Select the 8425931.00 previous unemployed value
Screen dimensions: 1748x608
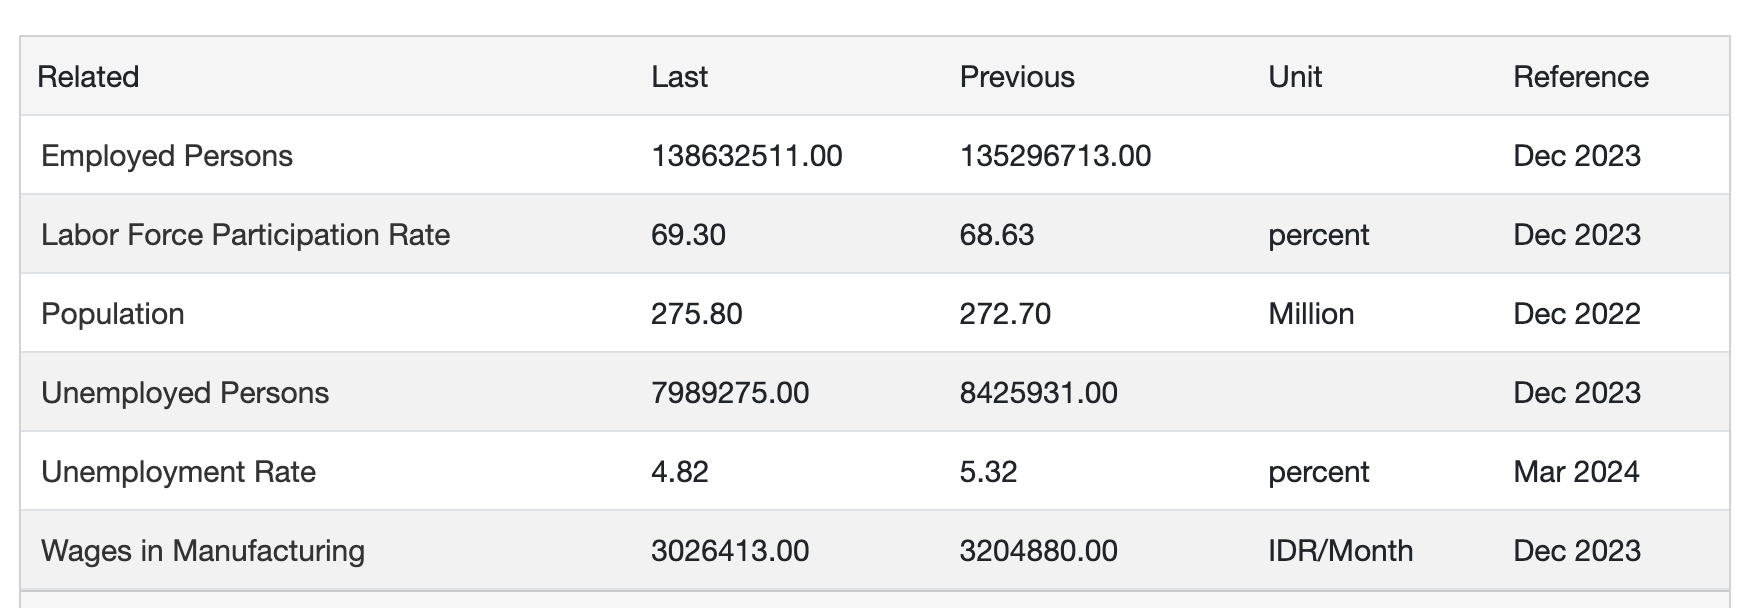[1039, 393]
